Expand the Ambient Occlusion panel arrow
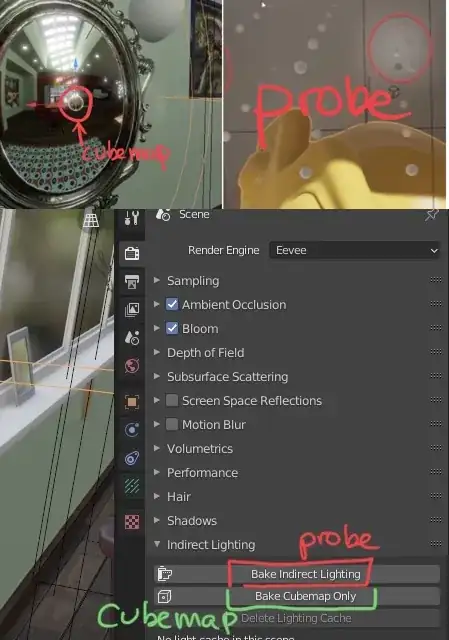The height and width of the screenshot is (640, 449). pyautogui.click(x=157, y=304)
